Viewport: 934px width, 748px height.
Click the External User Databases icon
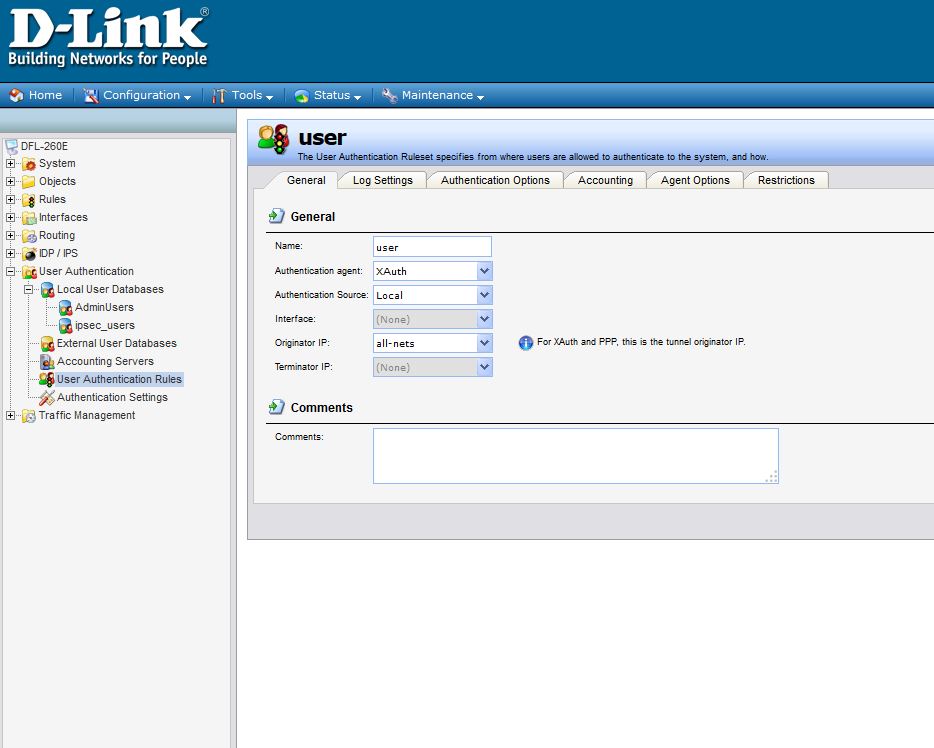coord(47,344)
